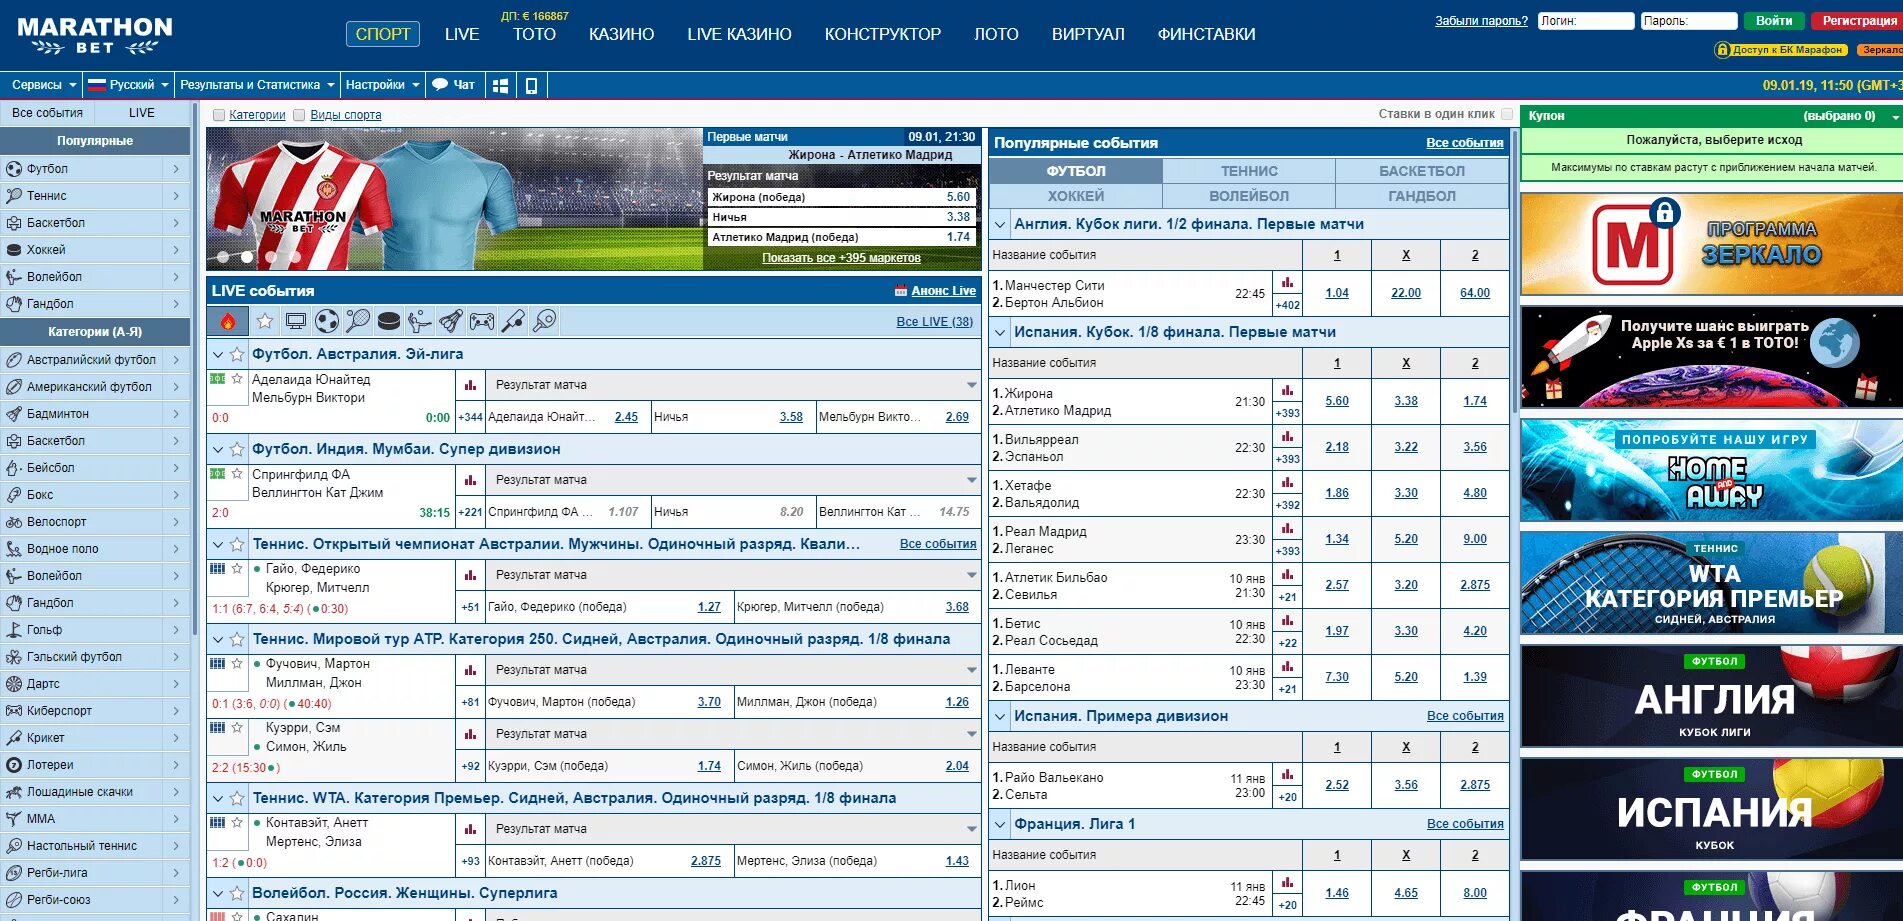
Task: Filter LIVE events by cricket bat icon
Action: (x=513, y=321)
